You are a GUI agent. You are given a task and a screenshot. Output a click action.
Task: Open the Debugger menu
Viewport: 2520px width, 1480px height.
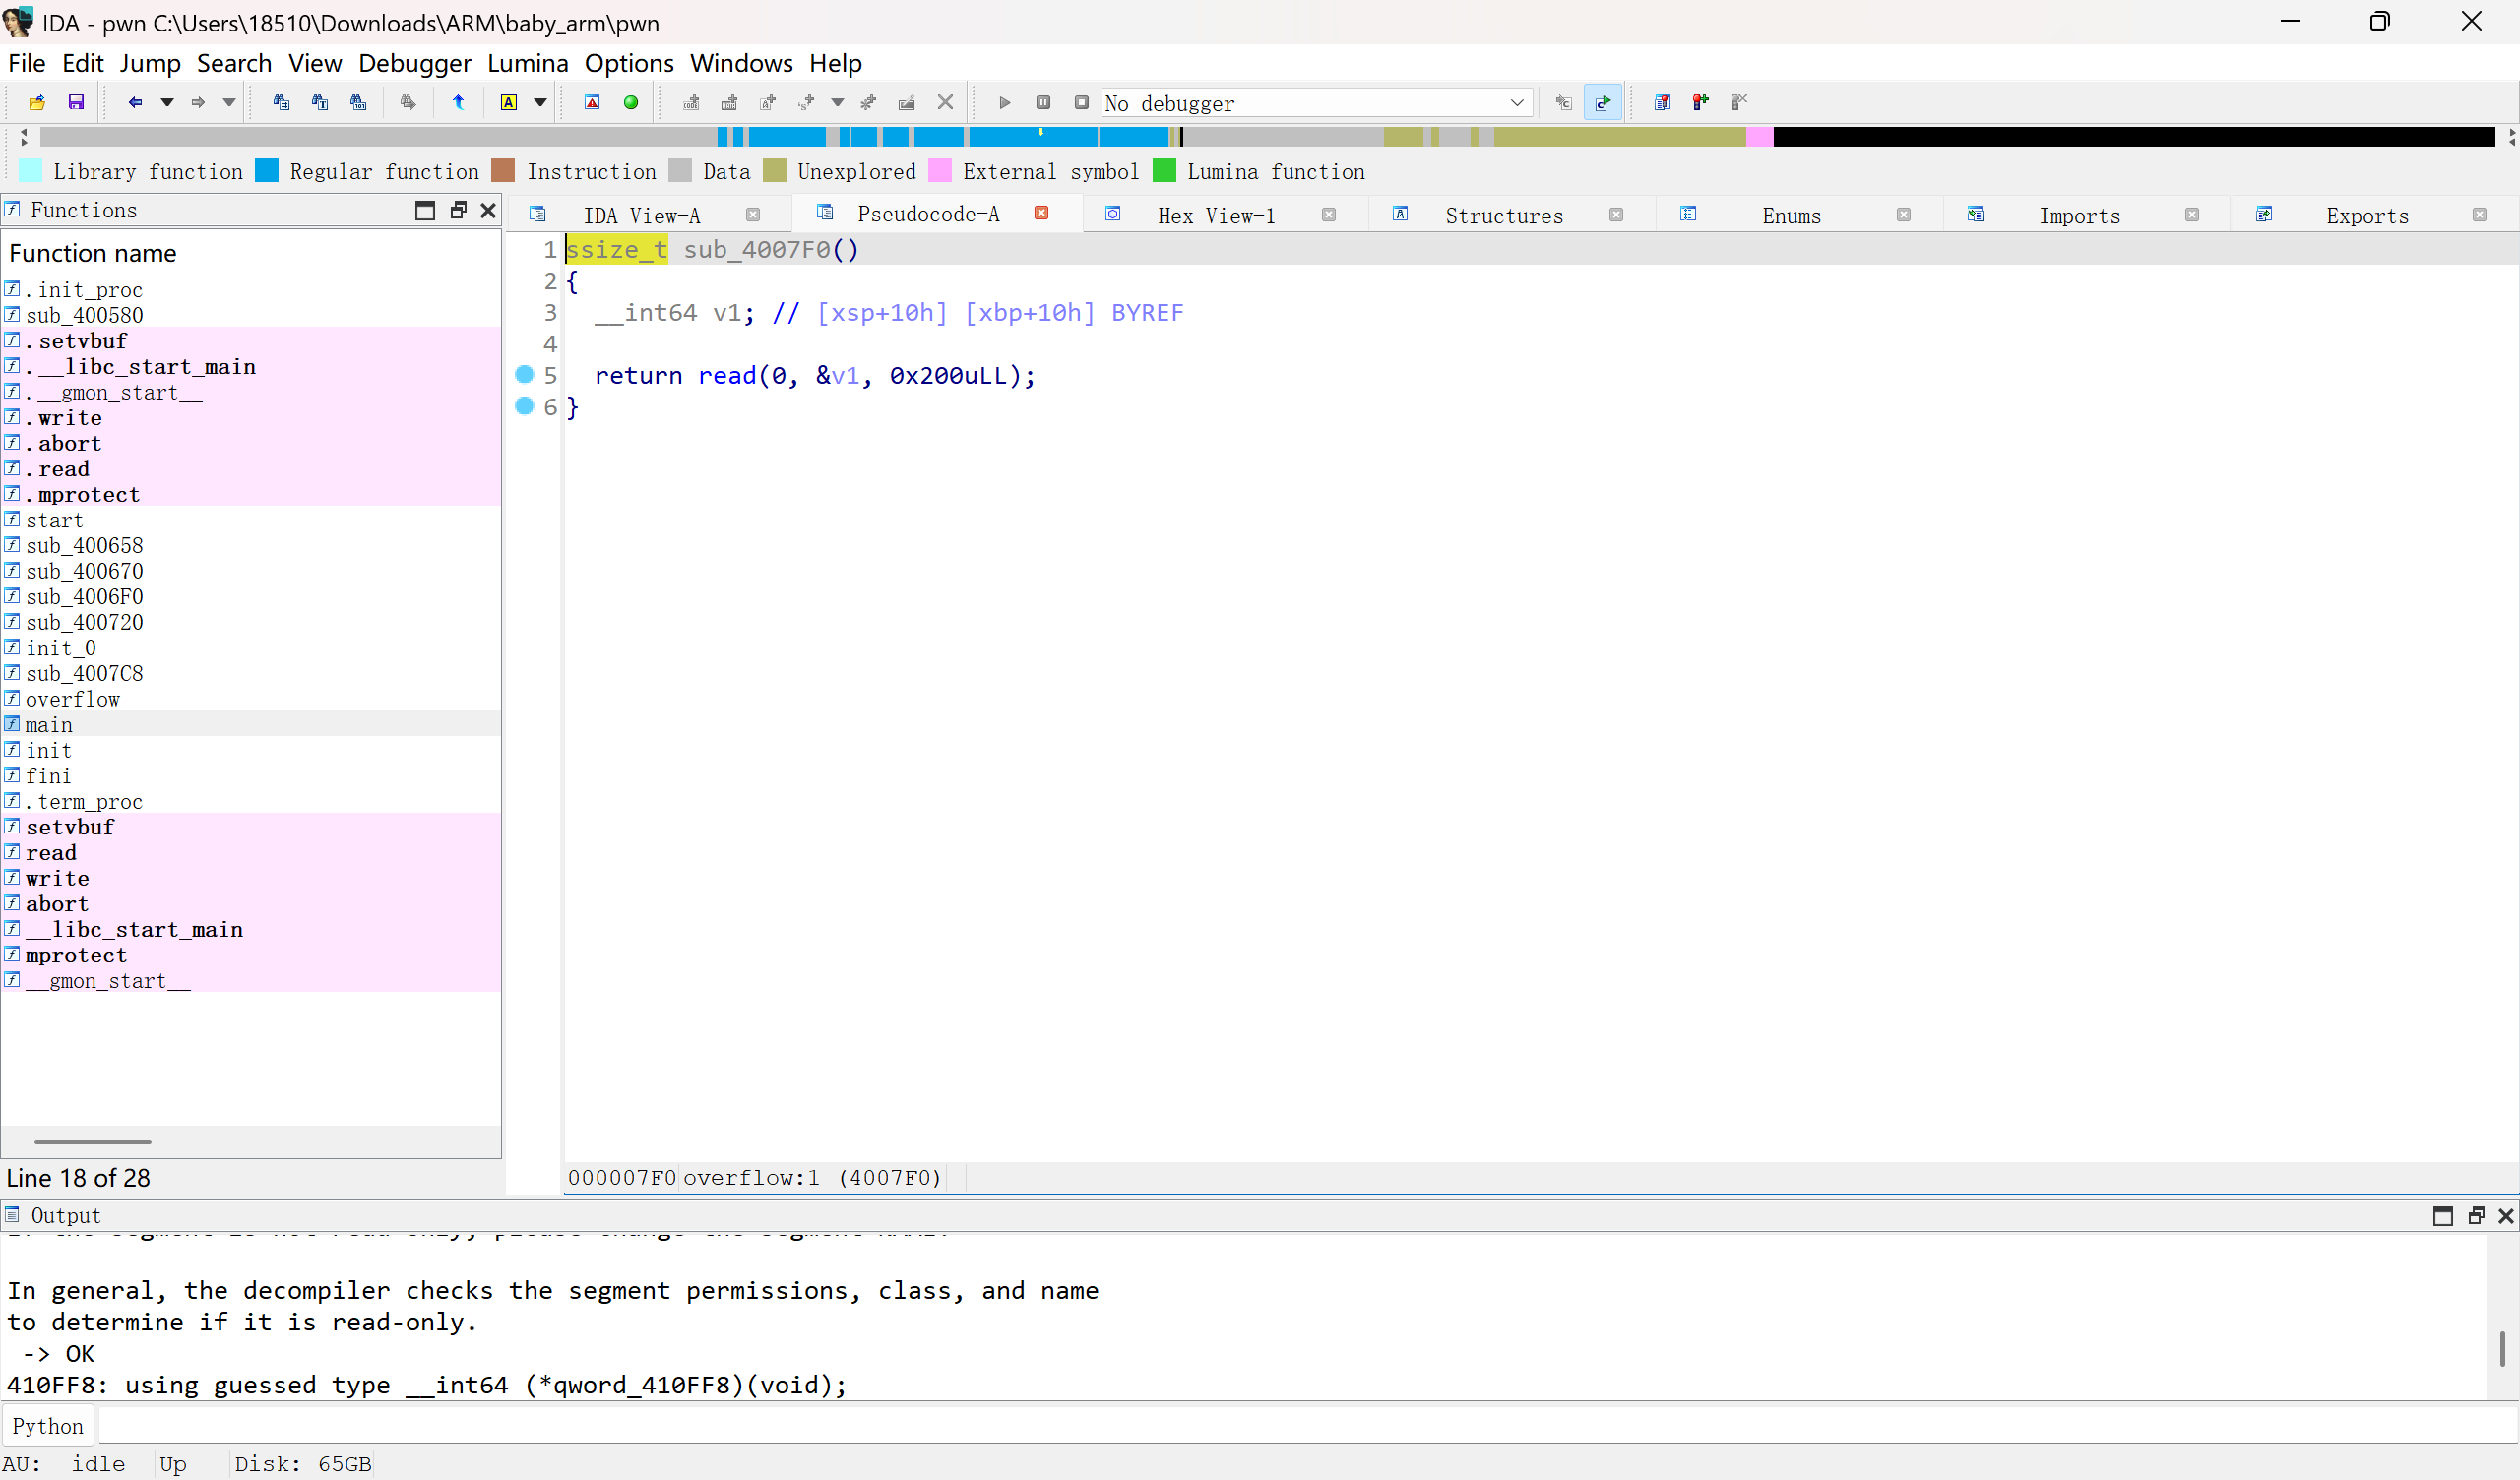[414, 63]
